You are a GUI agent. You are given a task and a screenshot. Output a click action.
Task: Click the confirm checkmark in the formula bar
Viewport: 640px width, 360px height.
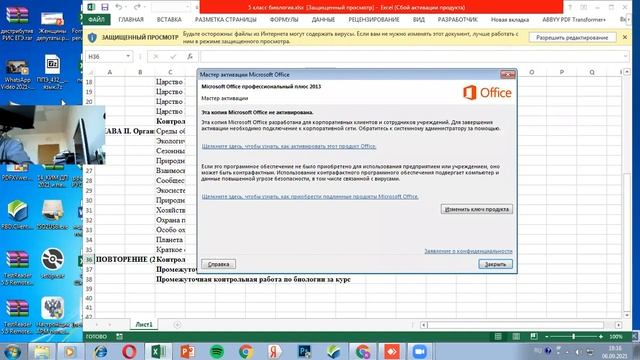pos(173,56)
